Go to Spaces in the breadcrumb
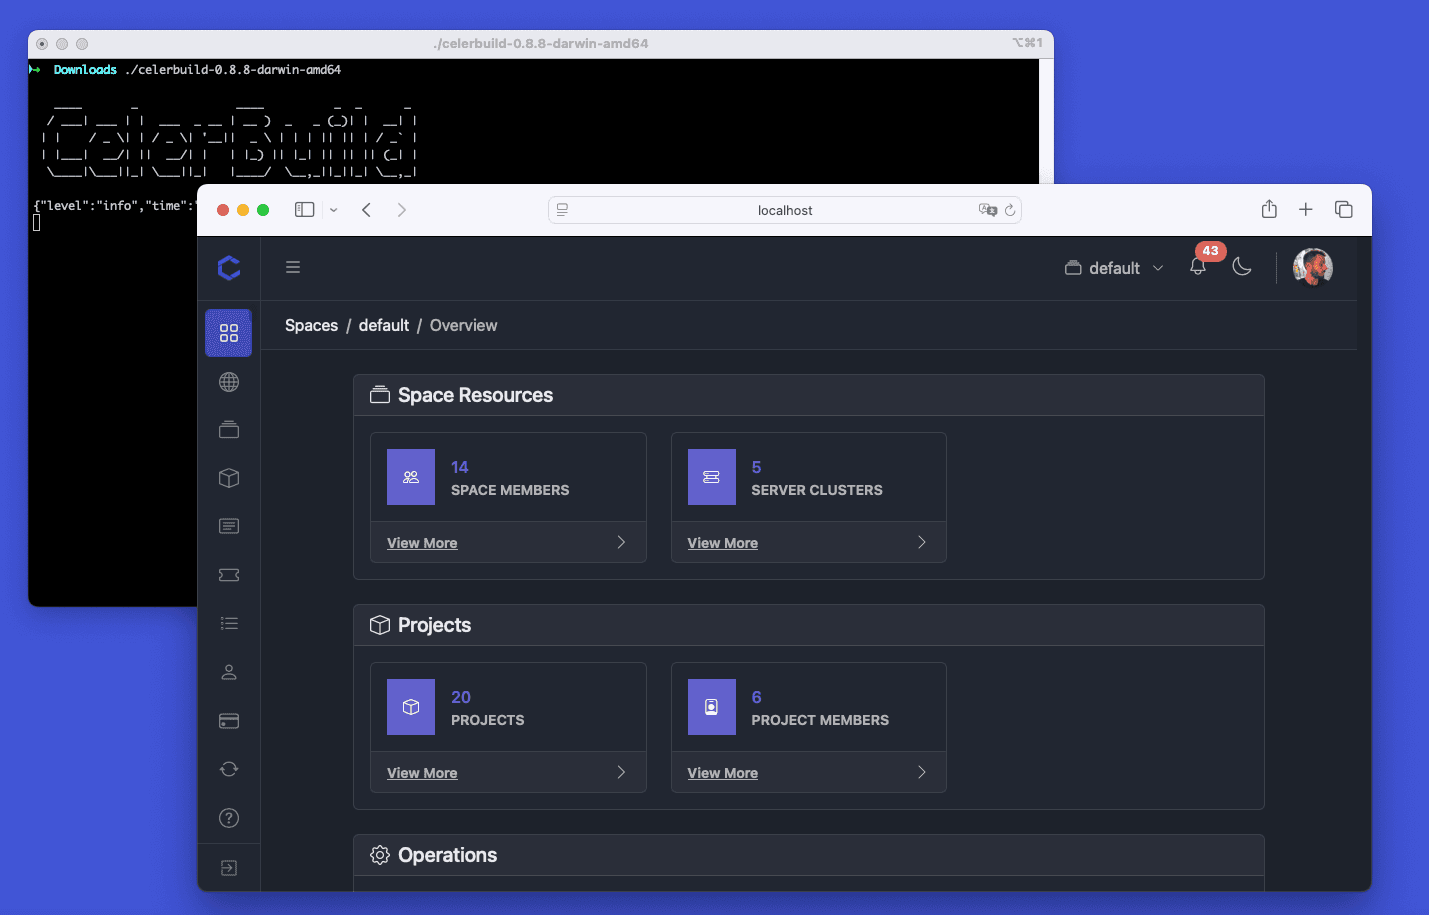Viewport: 1429px width, 915px height. click(311, 325)
